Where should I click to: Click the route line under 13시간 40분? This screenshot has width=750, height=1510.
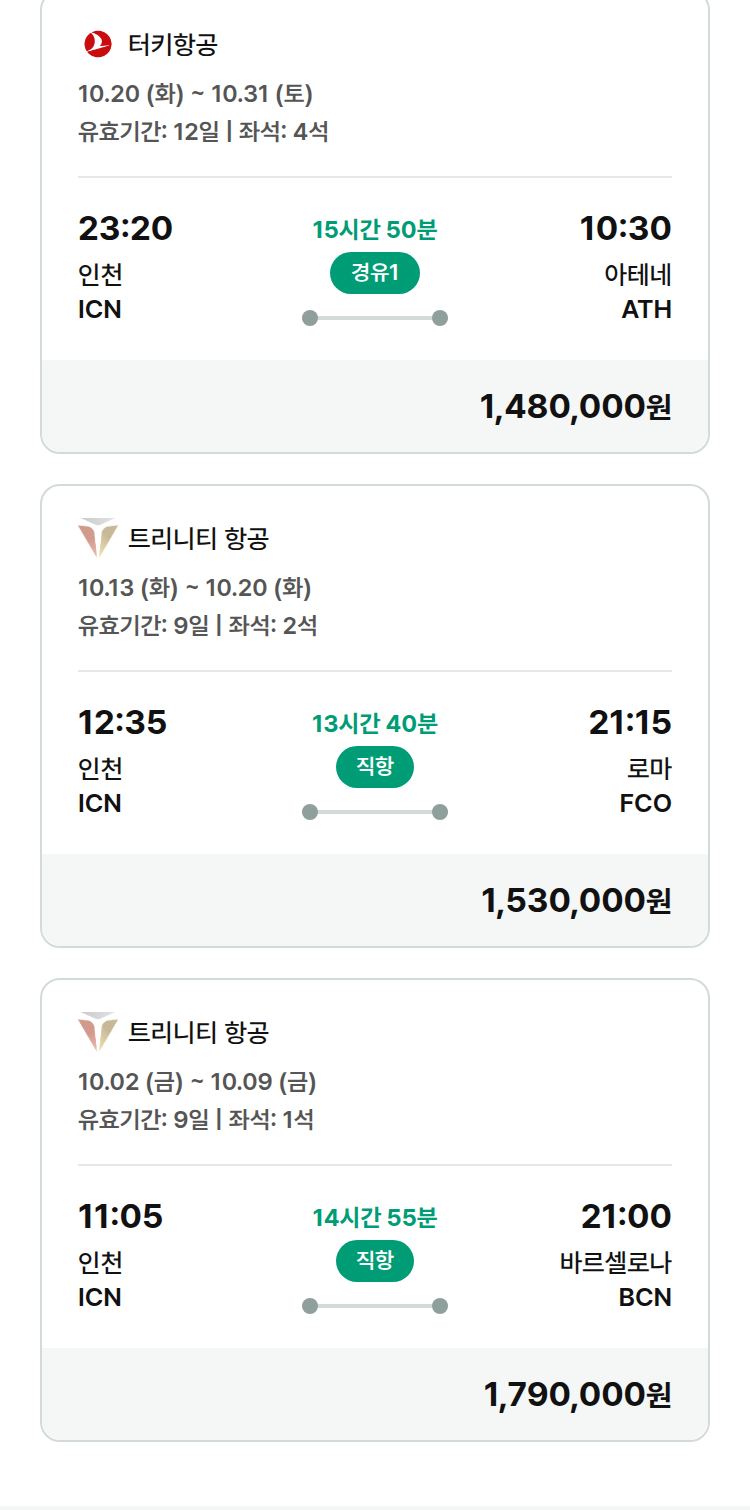click(x=375, y=812)
